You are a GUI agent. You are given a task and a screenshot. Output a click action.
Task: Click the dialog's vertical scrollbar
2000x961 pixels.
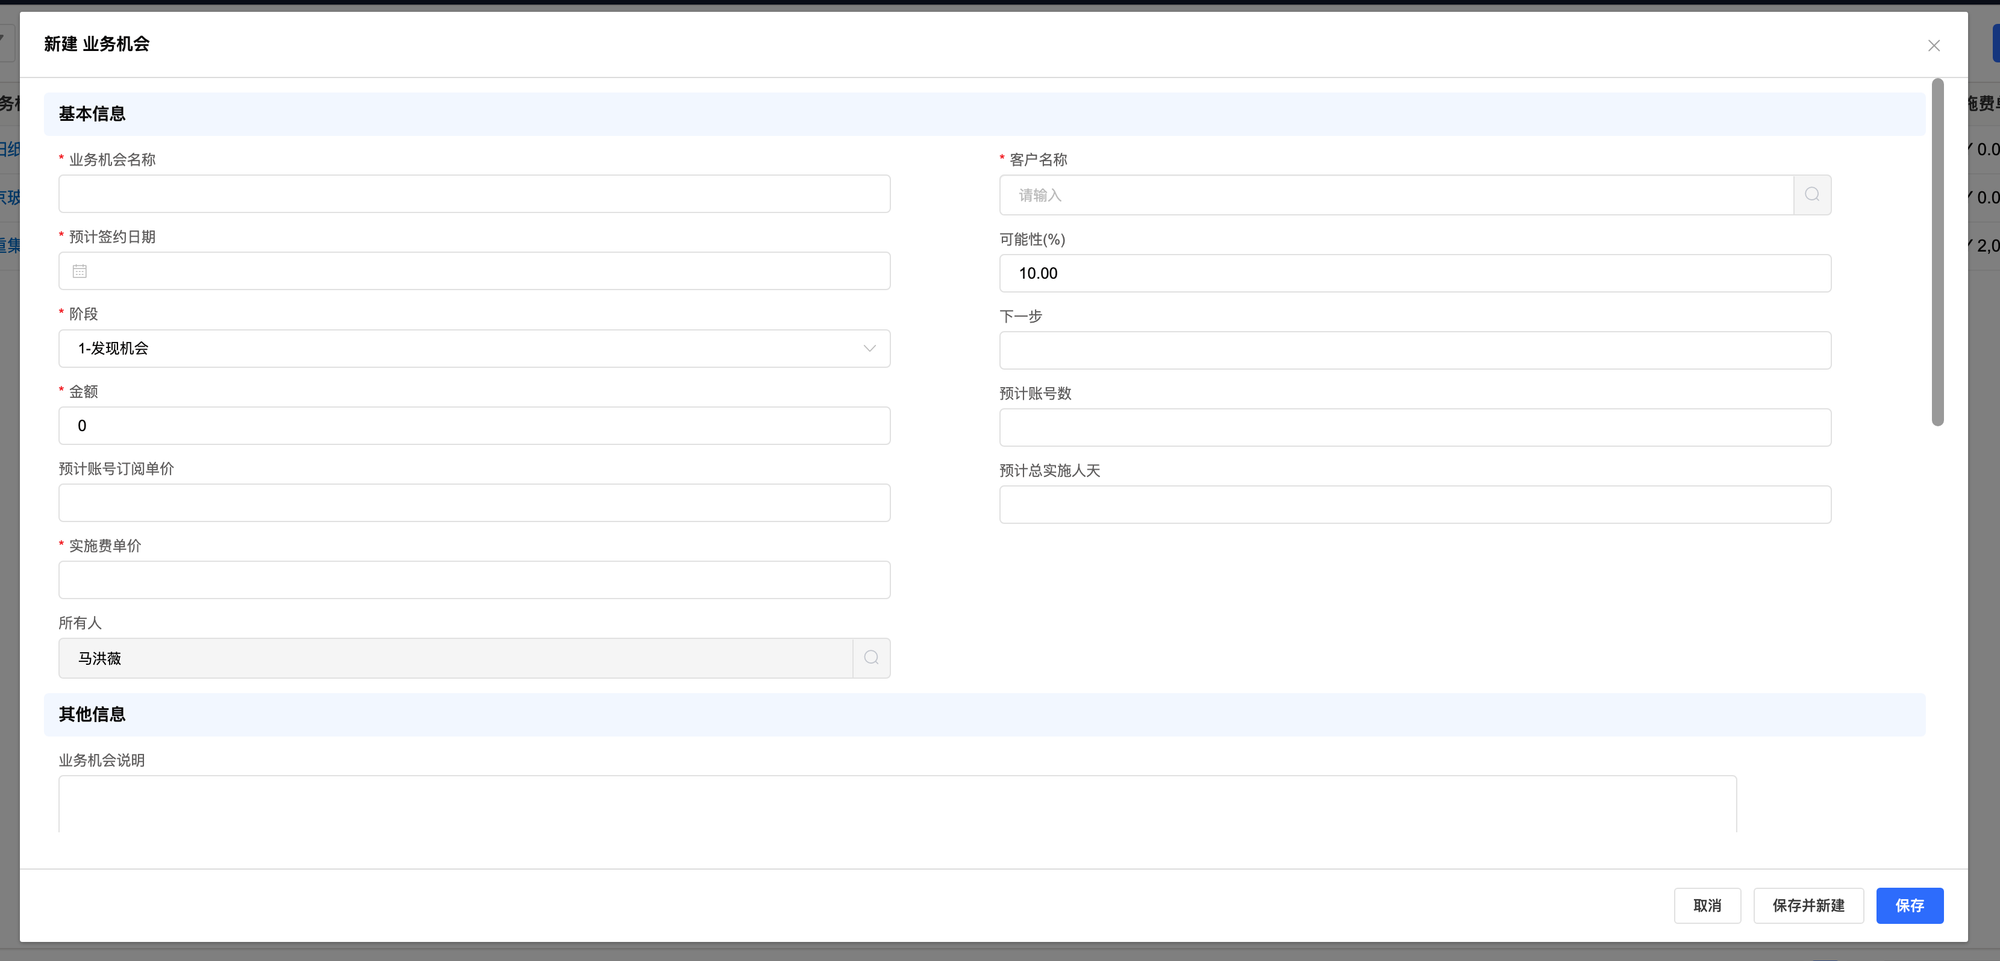coord(1937,252)
